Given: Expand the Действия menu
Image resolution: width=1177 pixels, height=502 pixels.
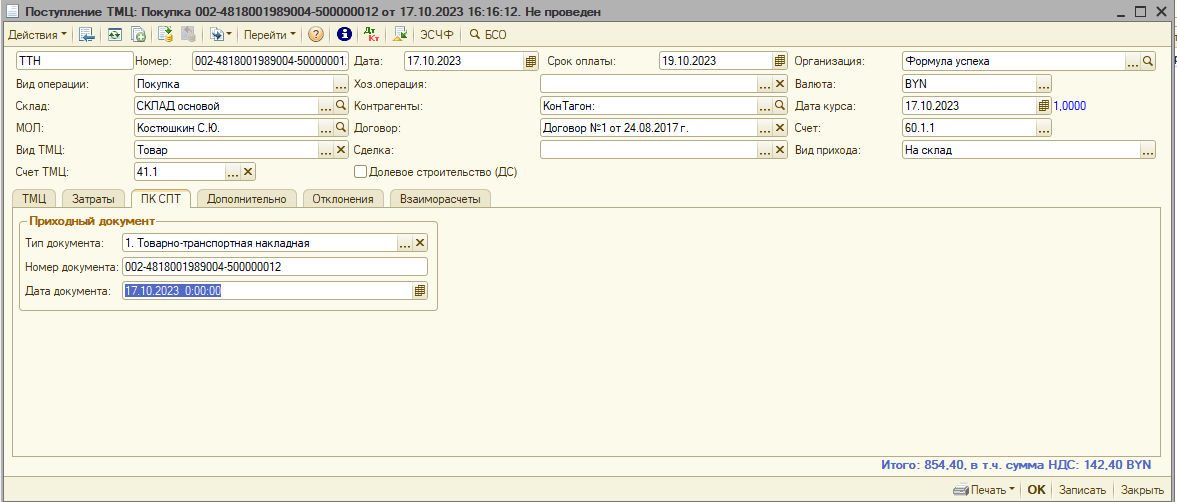Looking at the screenshot, I should (38, 34).
